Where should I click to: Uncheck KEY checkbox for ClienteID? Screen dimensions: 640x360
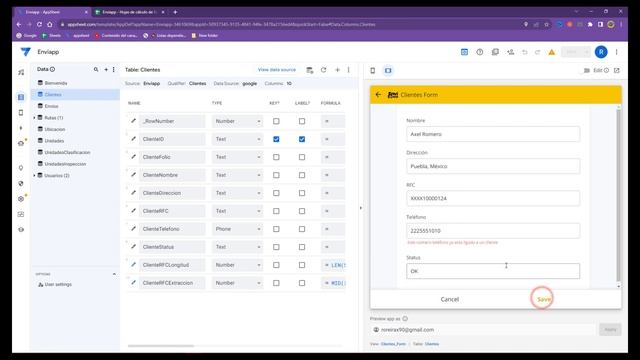pyautogui.click(x=276, y=139)
